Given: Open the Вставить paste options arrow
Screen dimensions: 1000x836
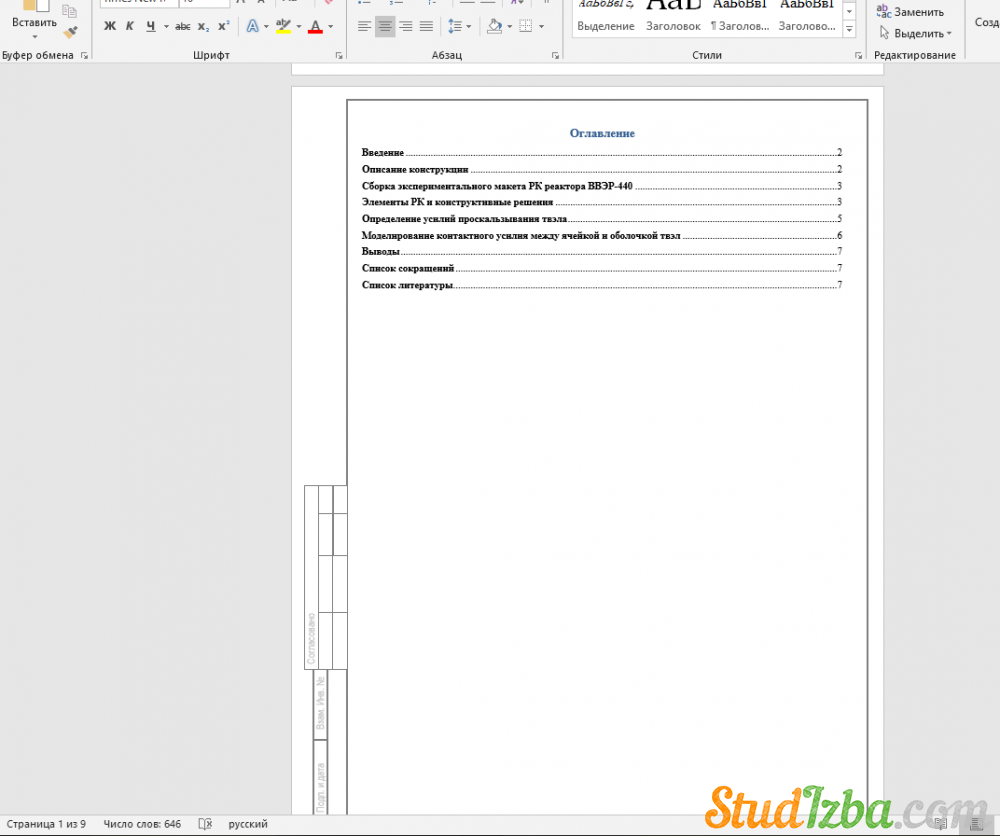Looking at the screenshot, I should [x=34, y=36].
